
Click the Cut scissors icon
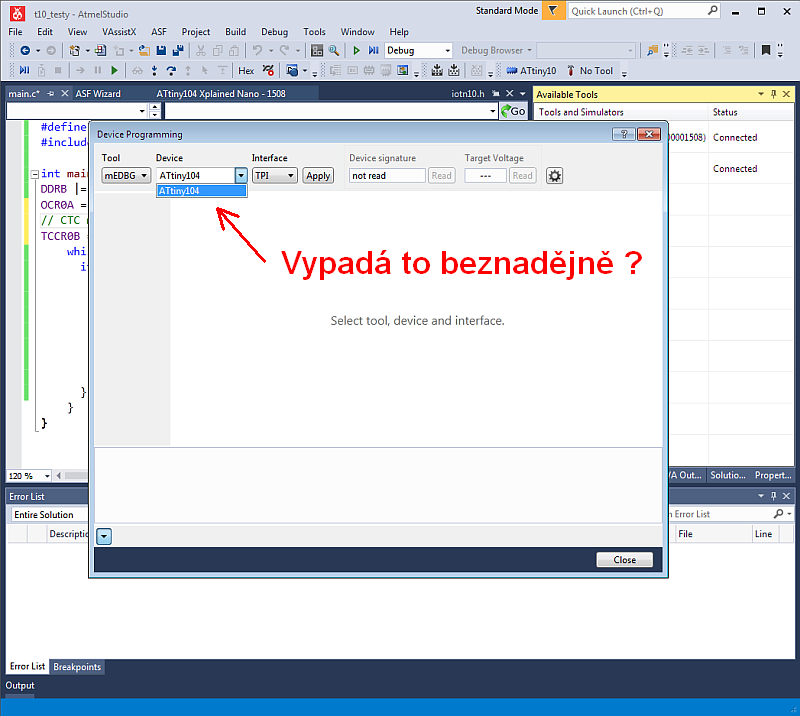pyautogui.click(x=201, y=51)
